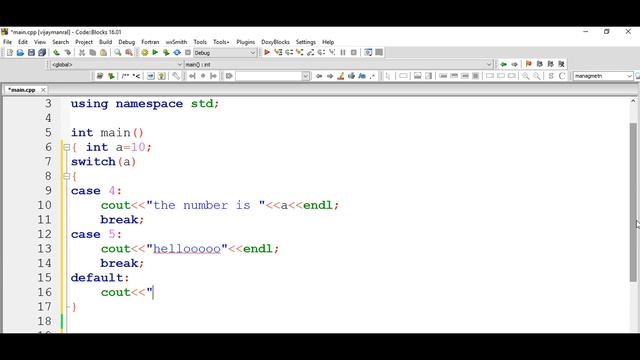Screen dimensions: 640x360
Task: Click the Undo icon
Action: click(56, 53)
